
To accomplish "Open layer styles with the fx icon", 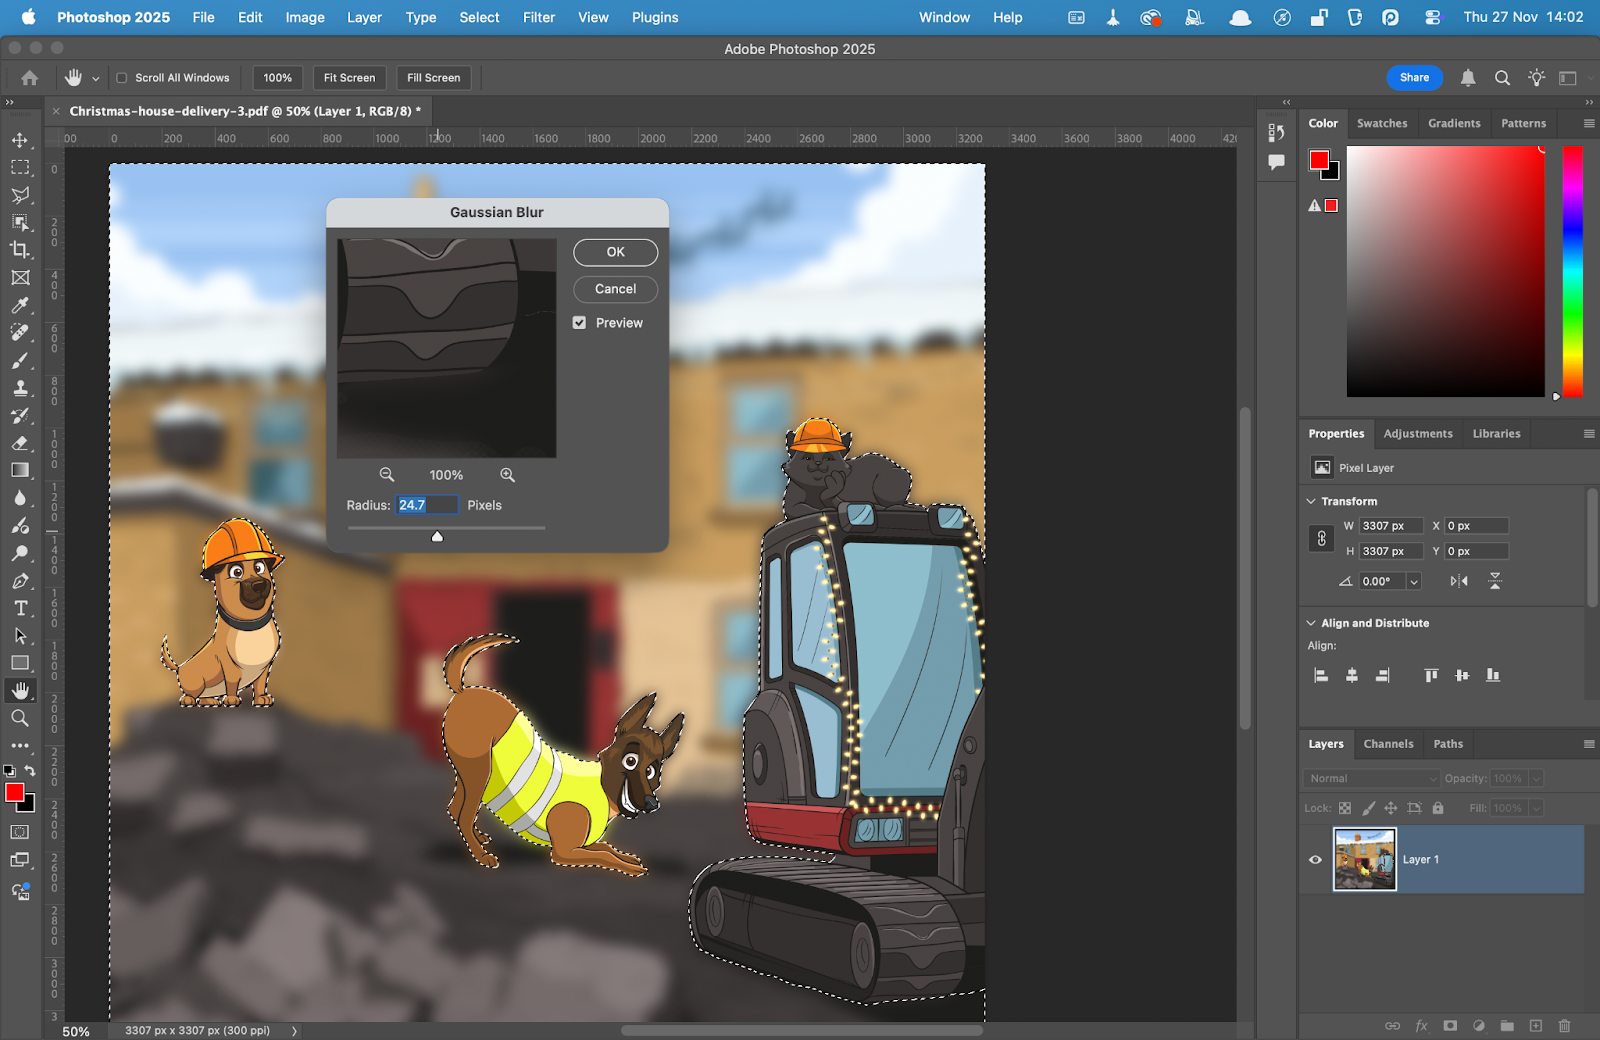I will tap(1421, 1025).
